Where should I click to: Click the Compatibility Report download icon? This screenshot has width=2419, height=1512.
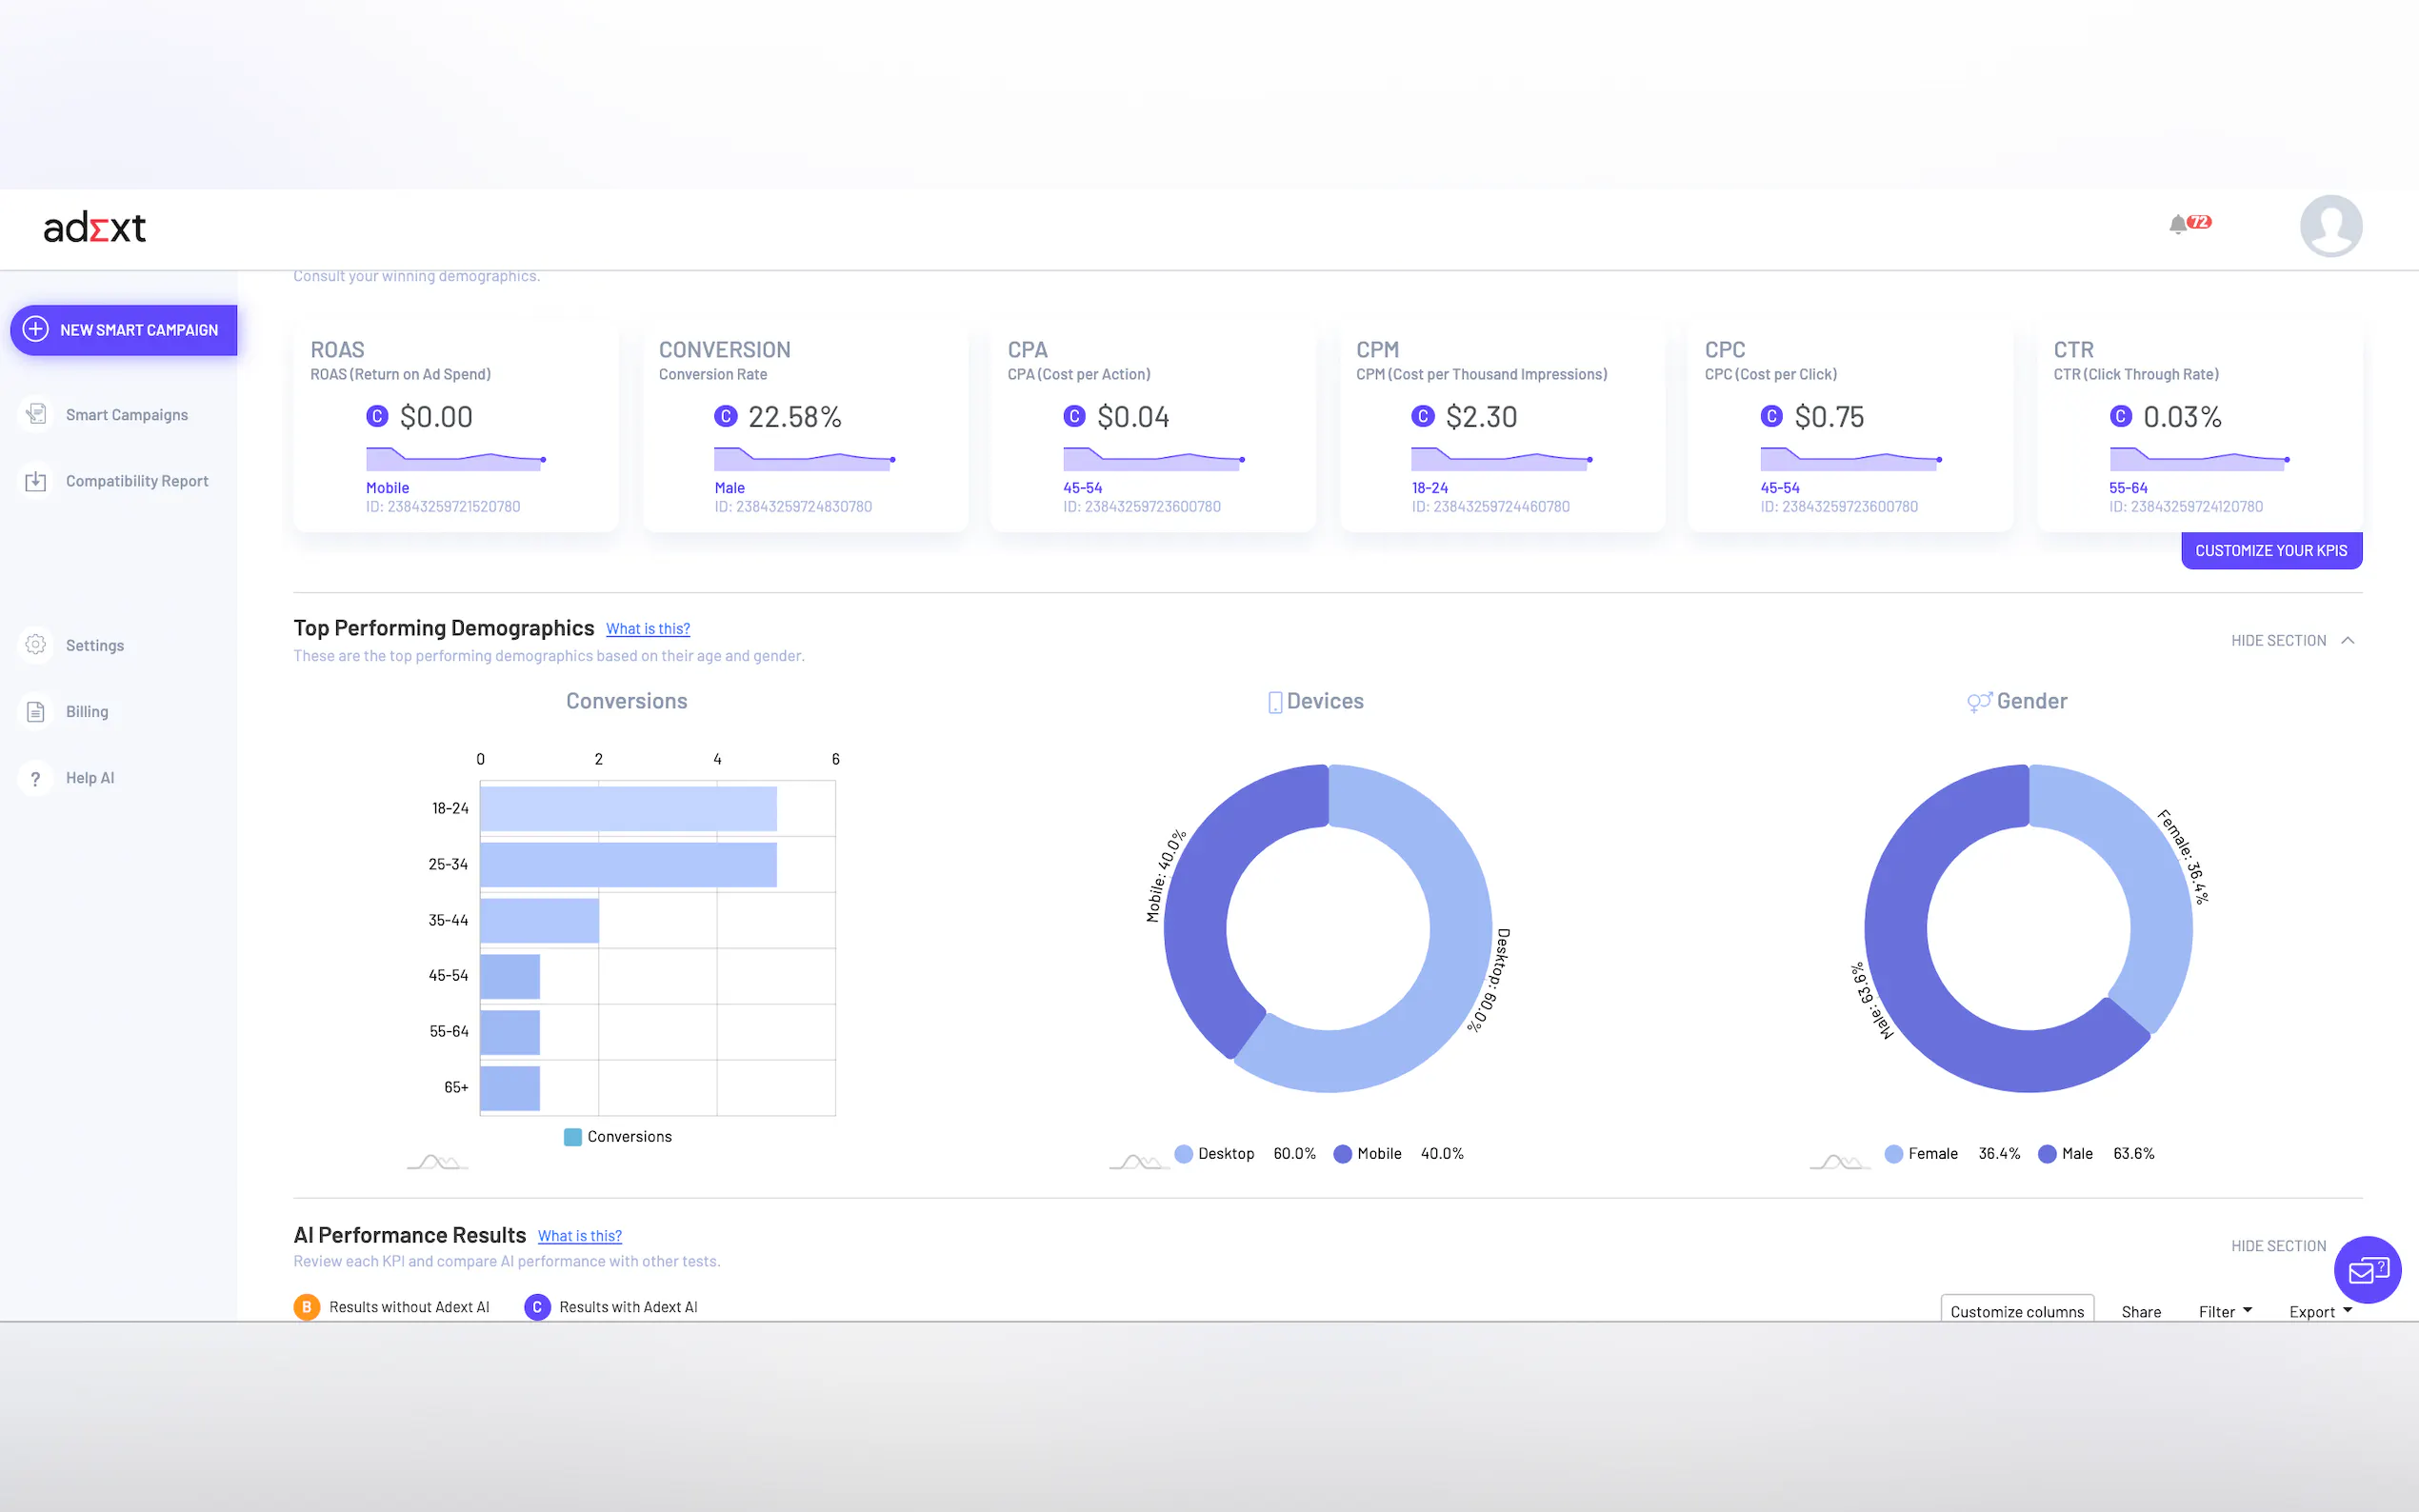click(x=36, y=481)
